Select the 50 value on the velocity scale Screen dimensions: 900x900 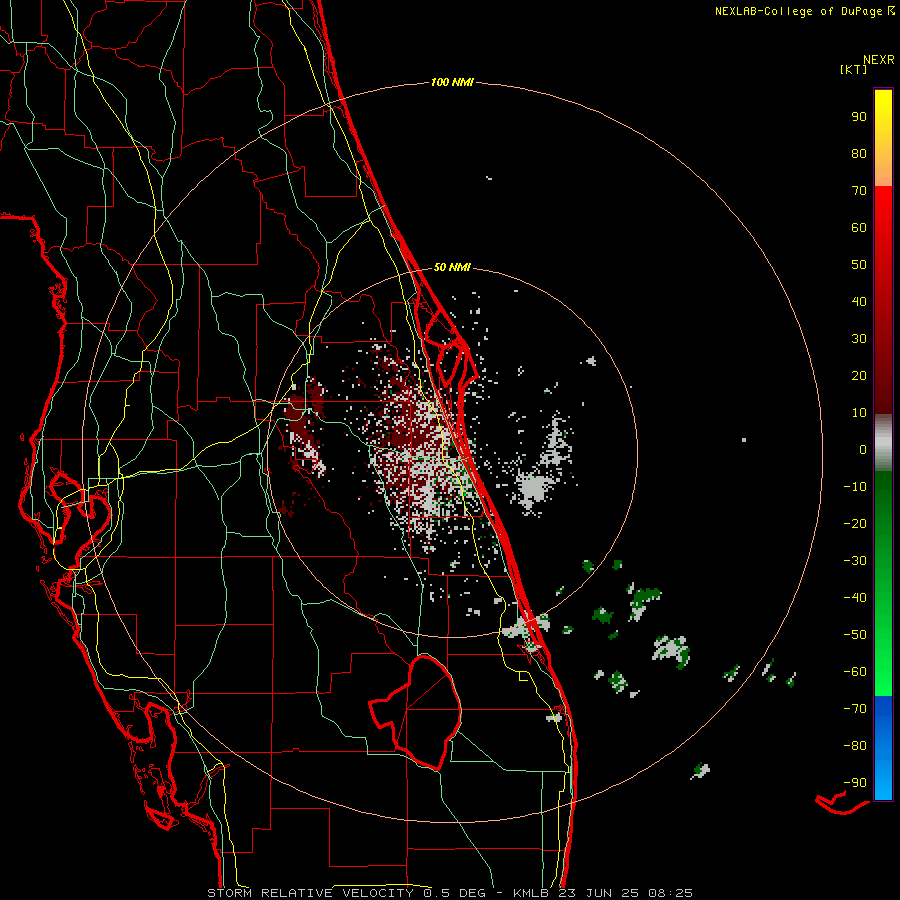(859, 265)
